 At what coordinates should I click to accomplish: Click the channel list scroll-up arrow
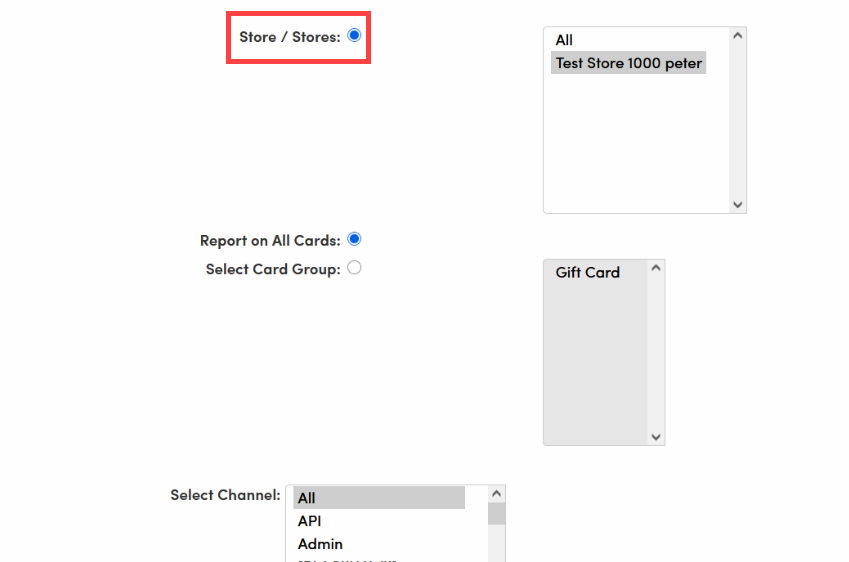tap(496, 494)
